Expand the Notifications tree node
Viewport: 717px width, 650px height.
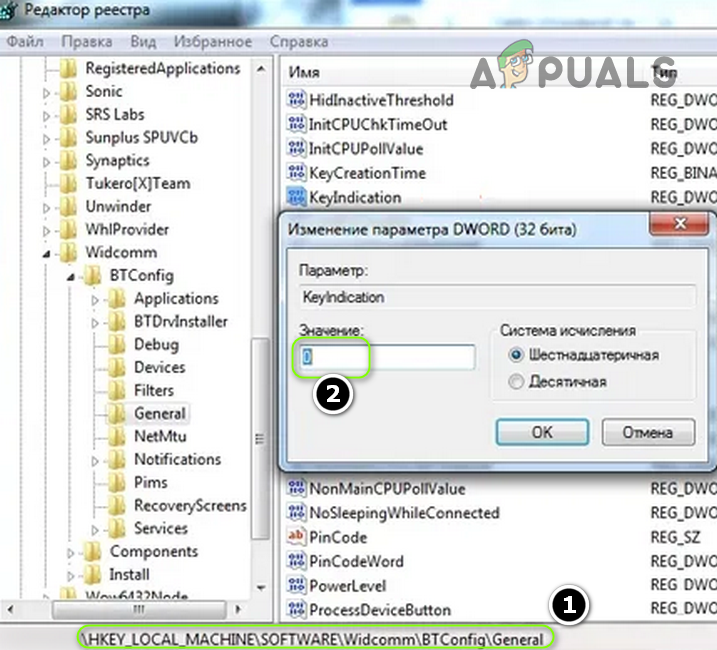coord(95,461)
